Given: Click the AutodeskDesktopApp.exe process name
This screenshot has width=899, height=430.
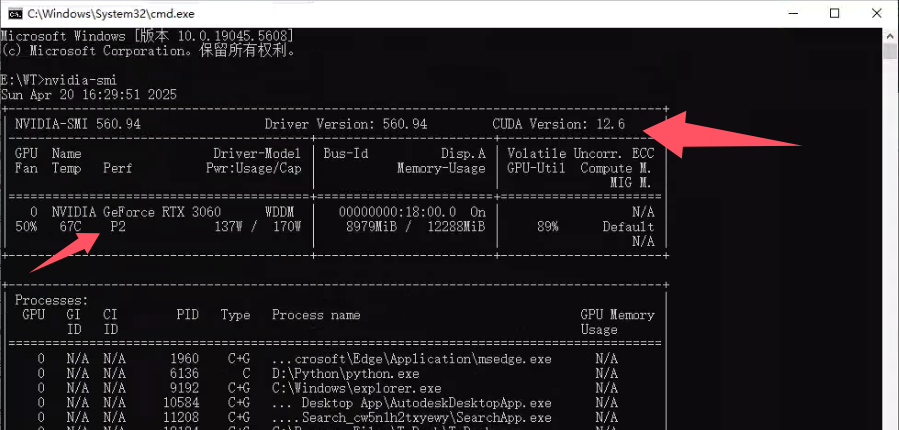Looking at the screenshot, I should (412, 403).
